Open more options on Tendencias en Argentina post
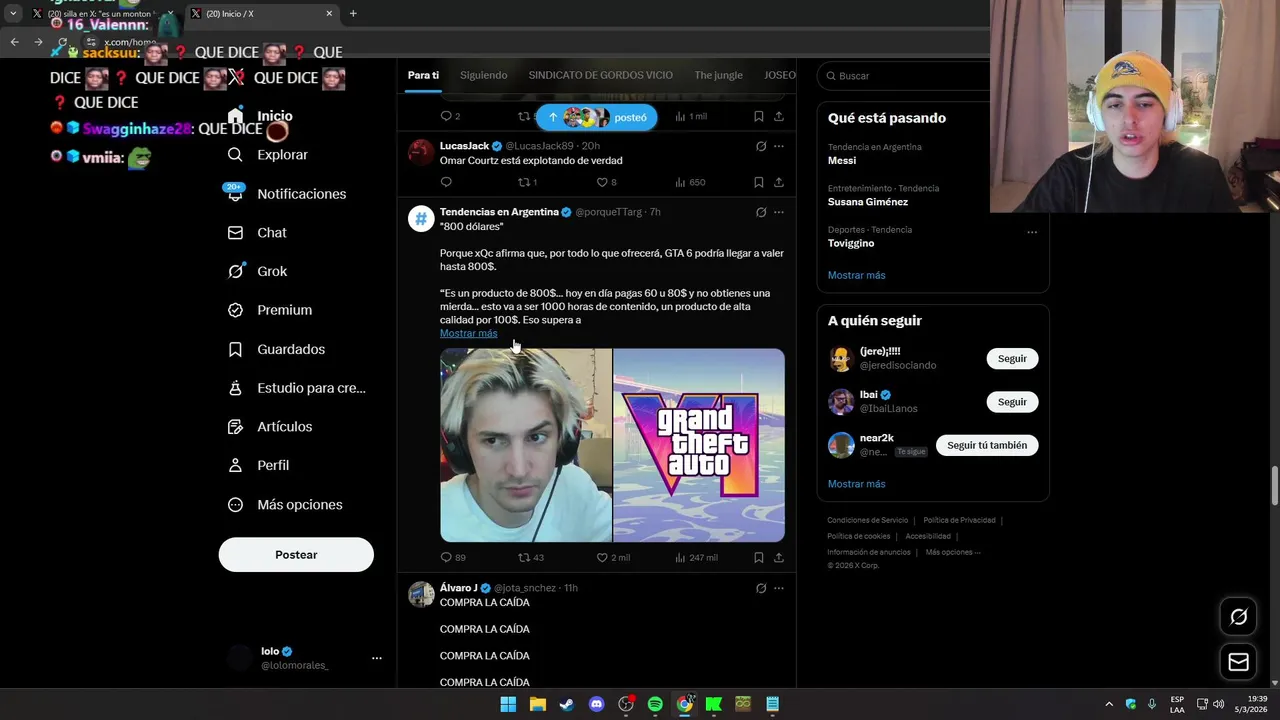Screen dimensions: 1280x720 click(779, 212)
